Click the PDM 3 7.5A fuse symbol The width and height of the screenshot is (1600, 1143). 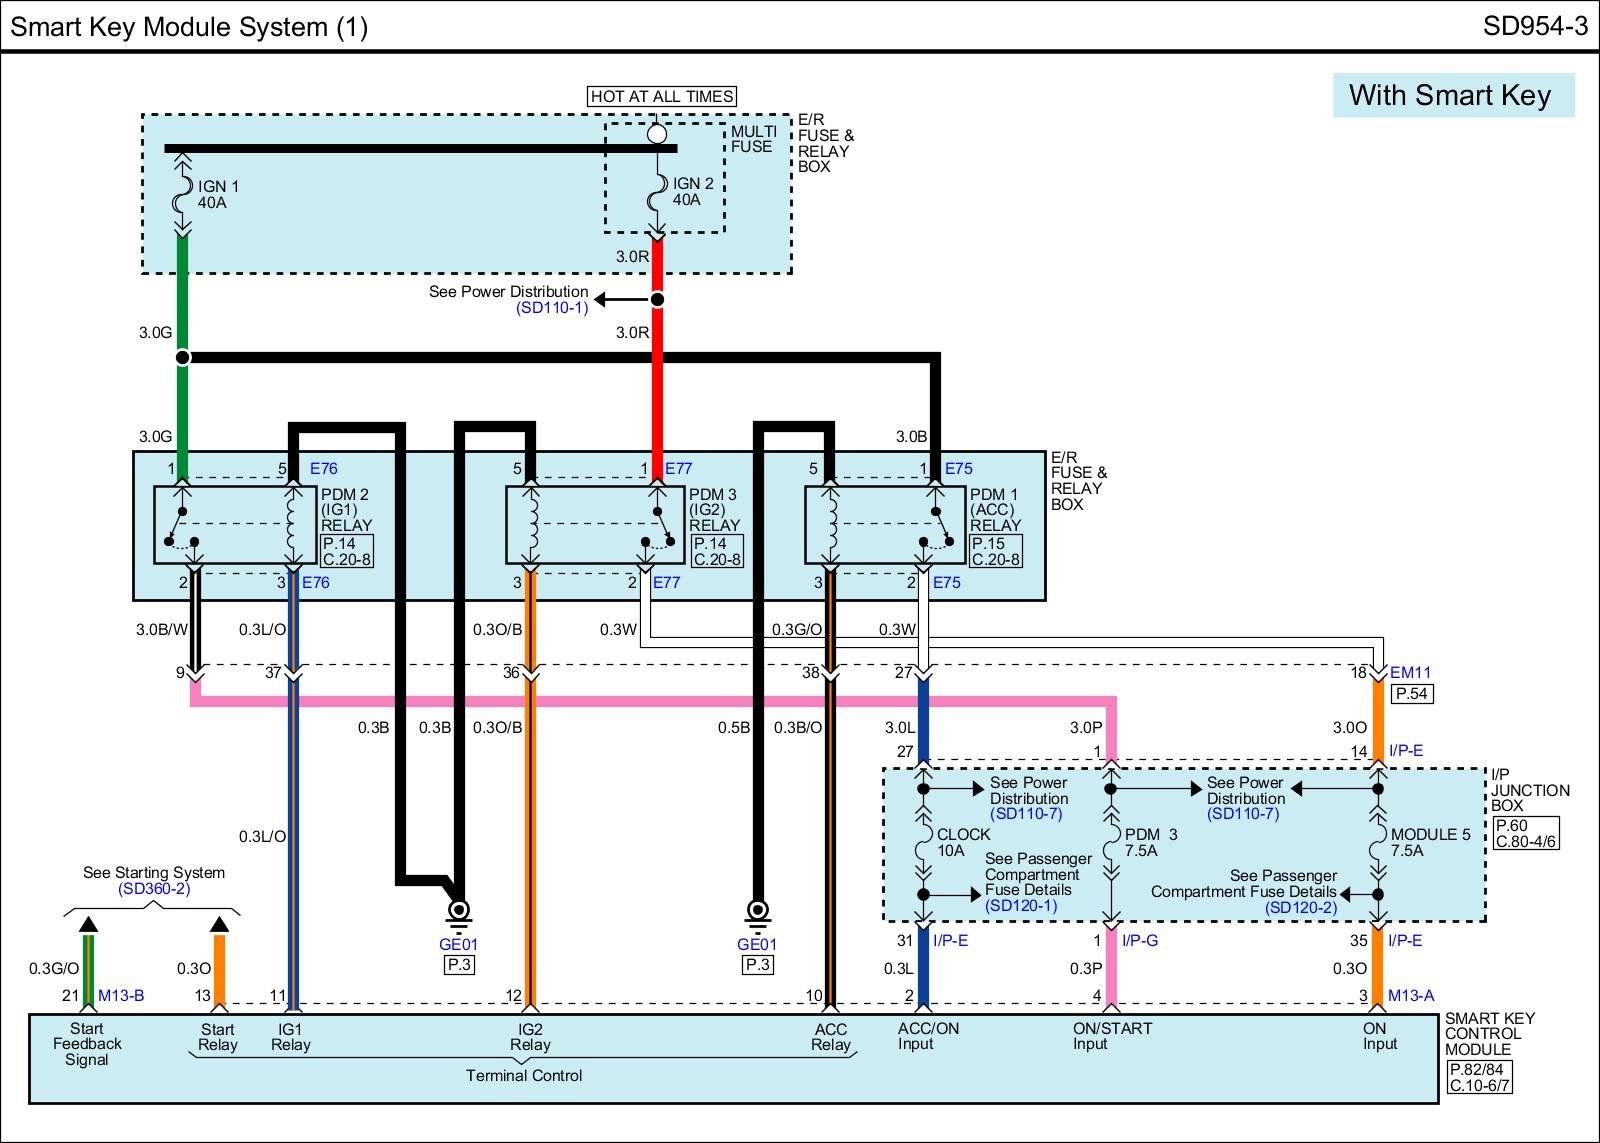[x=1109, y=842]
